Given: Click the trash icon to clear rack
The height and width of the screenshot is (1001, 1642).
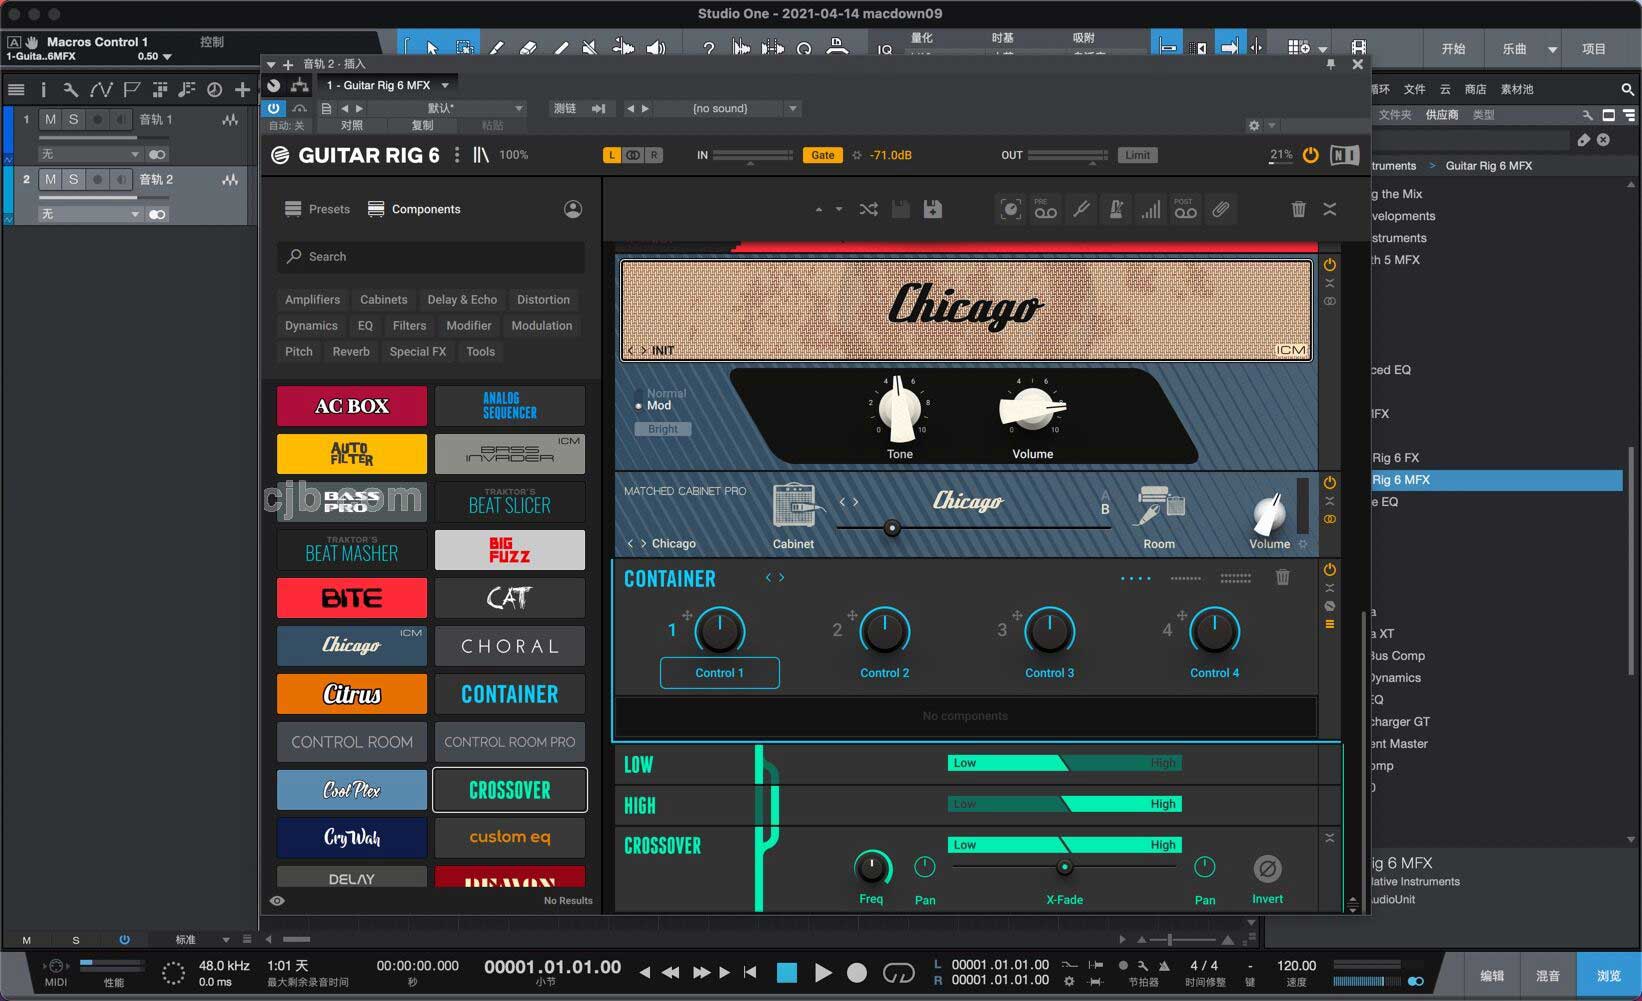Looking at the screenshot, I should tap(1298, 209).
